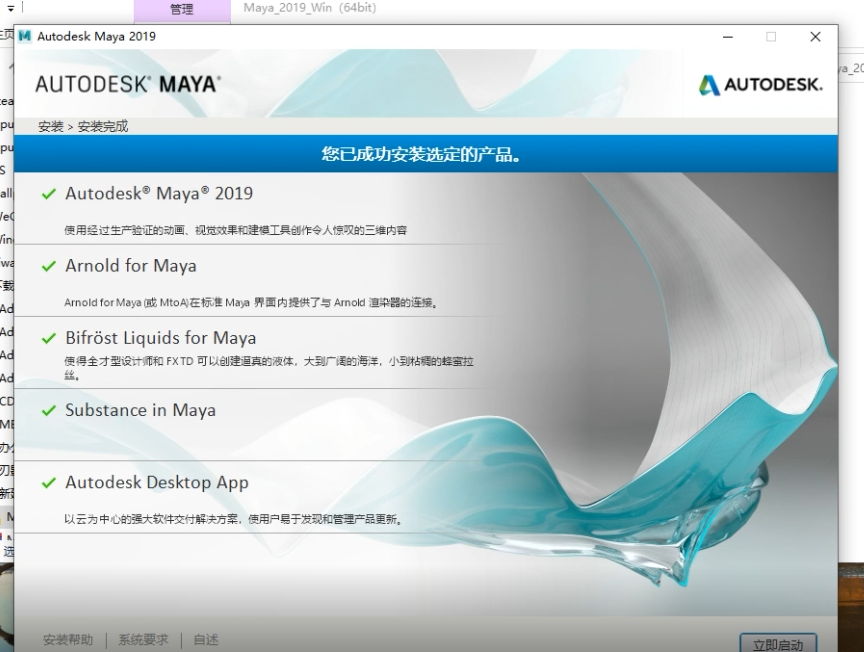The width and height of the screenshot is (864, 652).
Task: Open the 管理 tab in the Explorer window behind
Action: coord(182,9)
